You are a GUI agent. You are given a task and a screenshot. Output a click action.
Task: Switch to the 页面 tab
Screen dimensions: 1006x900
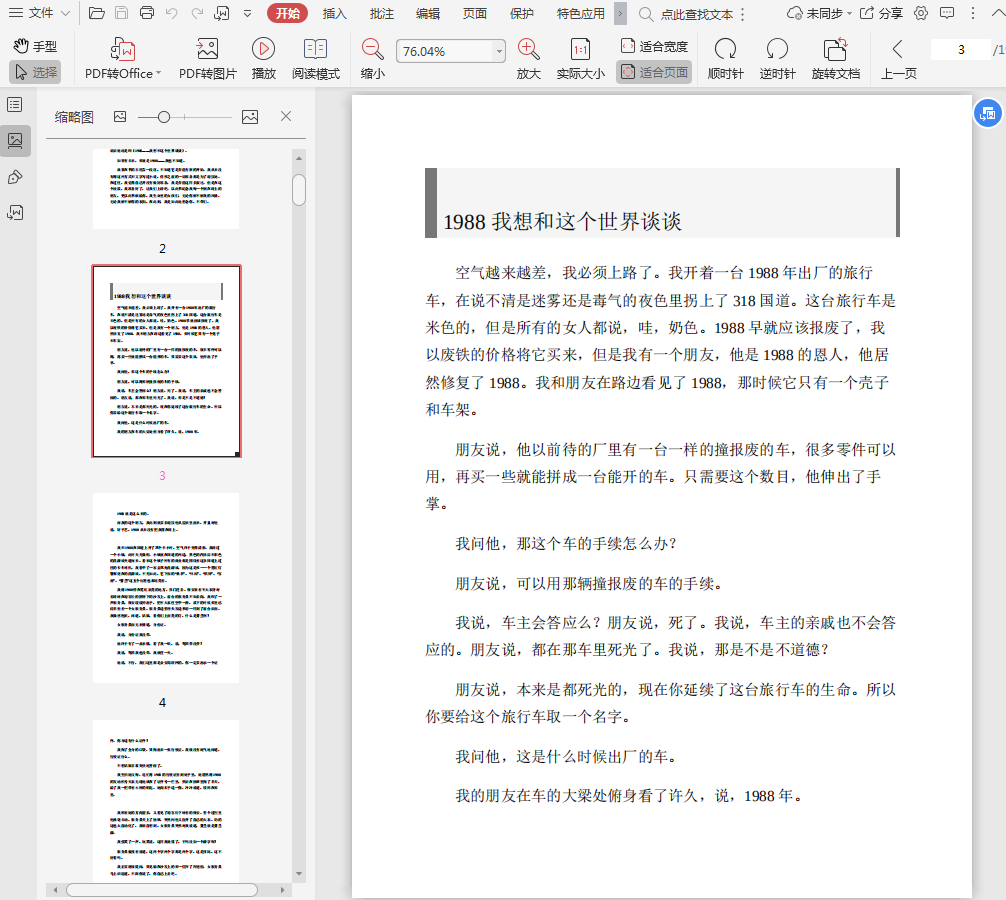(475, 13)
